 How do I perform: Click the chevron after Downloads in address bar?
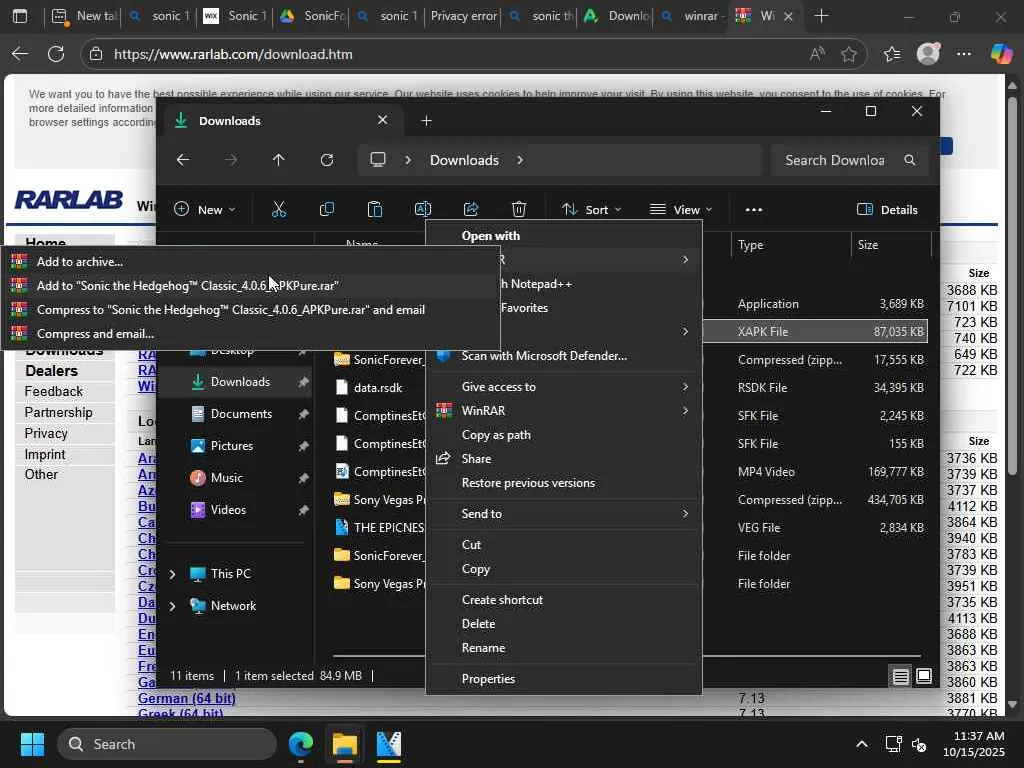[x=520, y=160]
